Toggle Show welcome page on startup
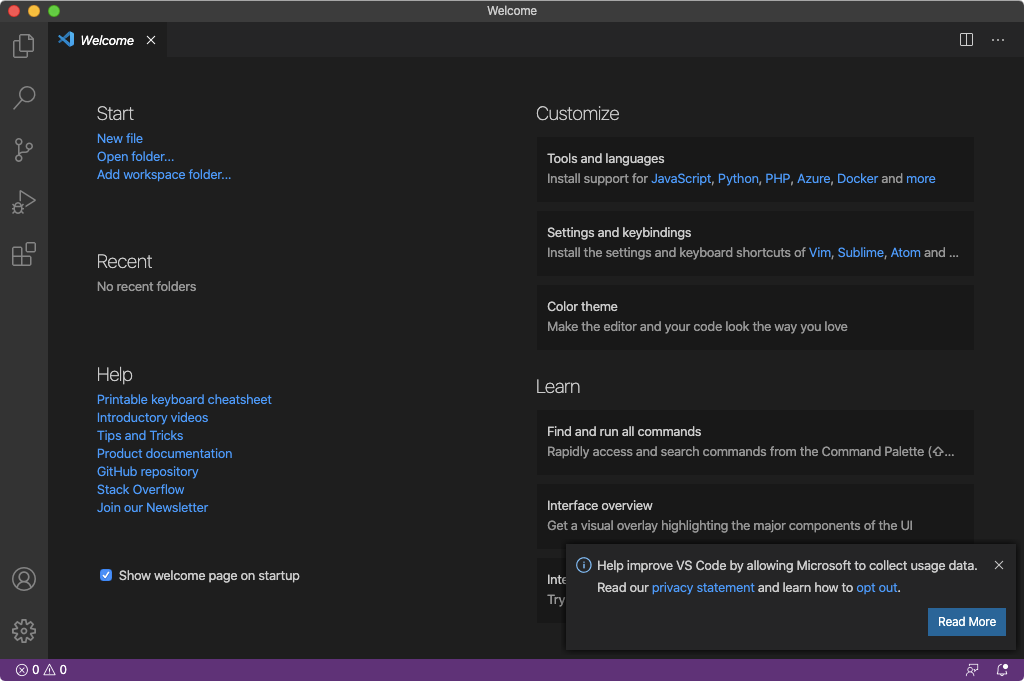 coord(106,575)
